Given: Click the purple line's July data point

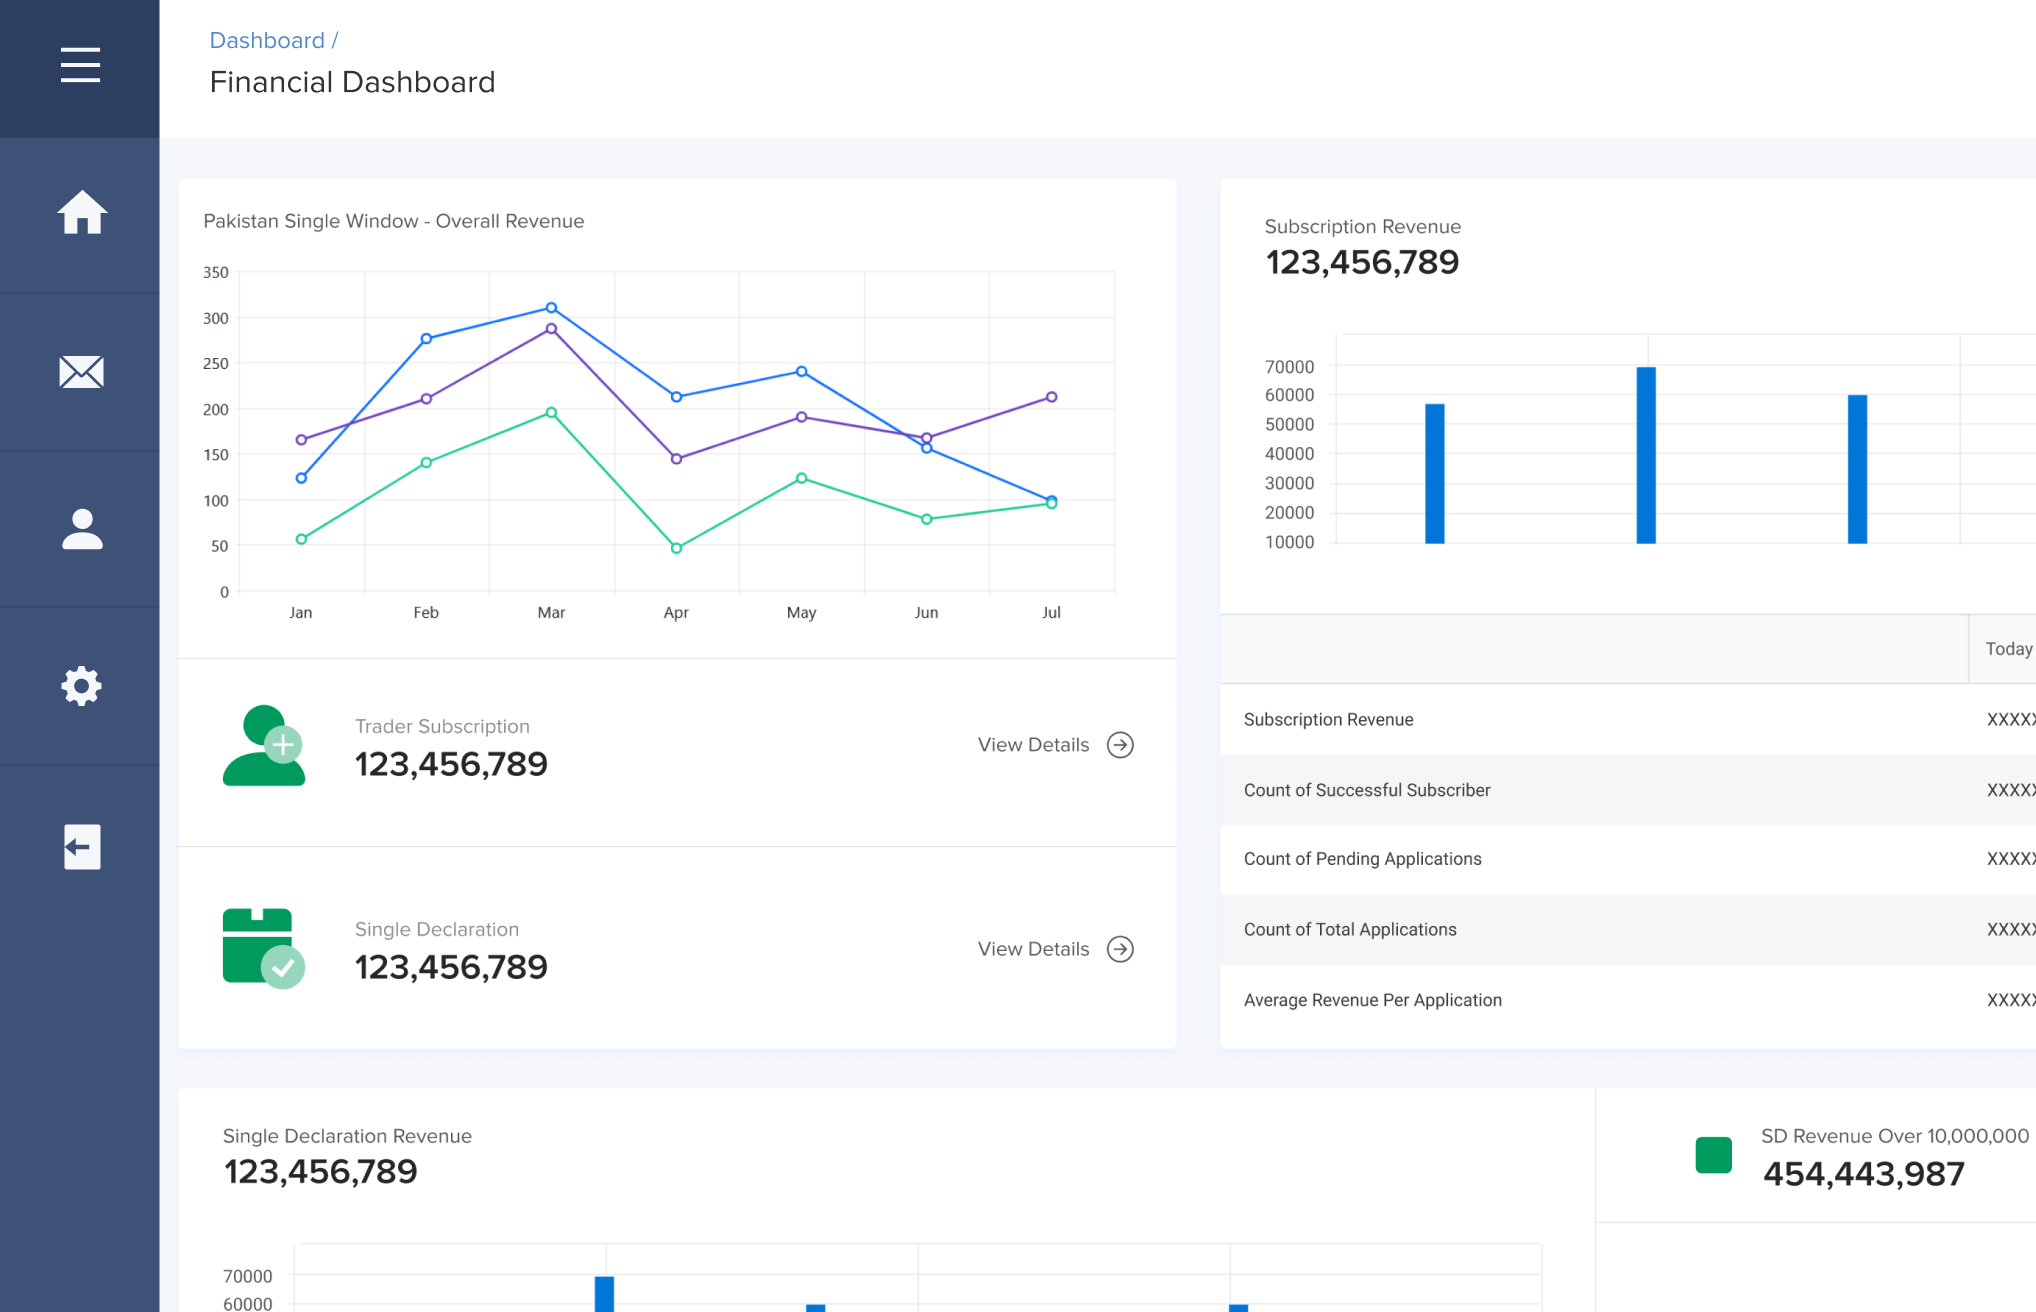Looking at the screenshot, I should point(1051,397).
